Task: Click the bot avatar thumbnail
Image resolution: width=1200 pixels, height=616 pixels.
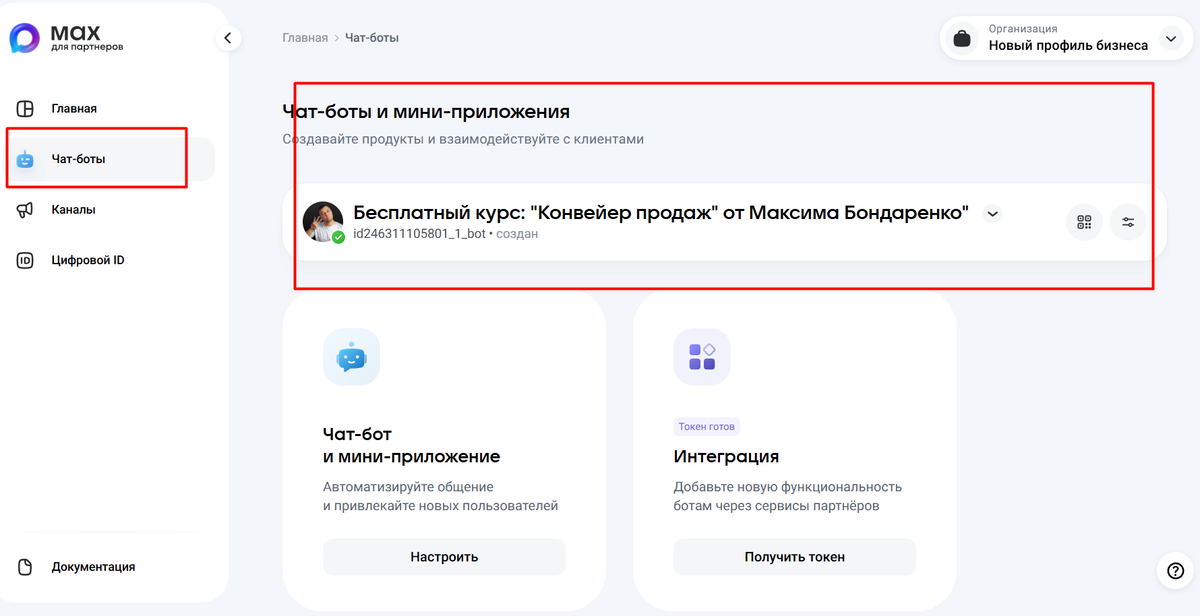Action: (323, 221)
